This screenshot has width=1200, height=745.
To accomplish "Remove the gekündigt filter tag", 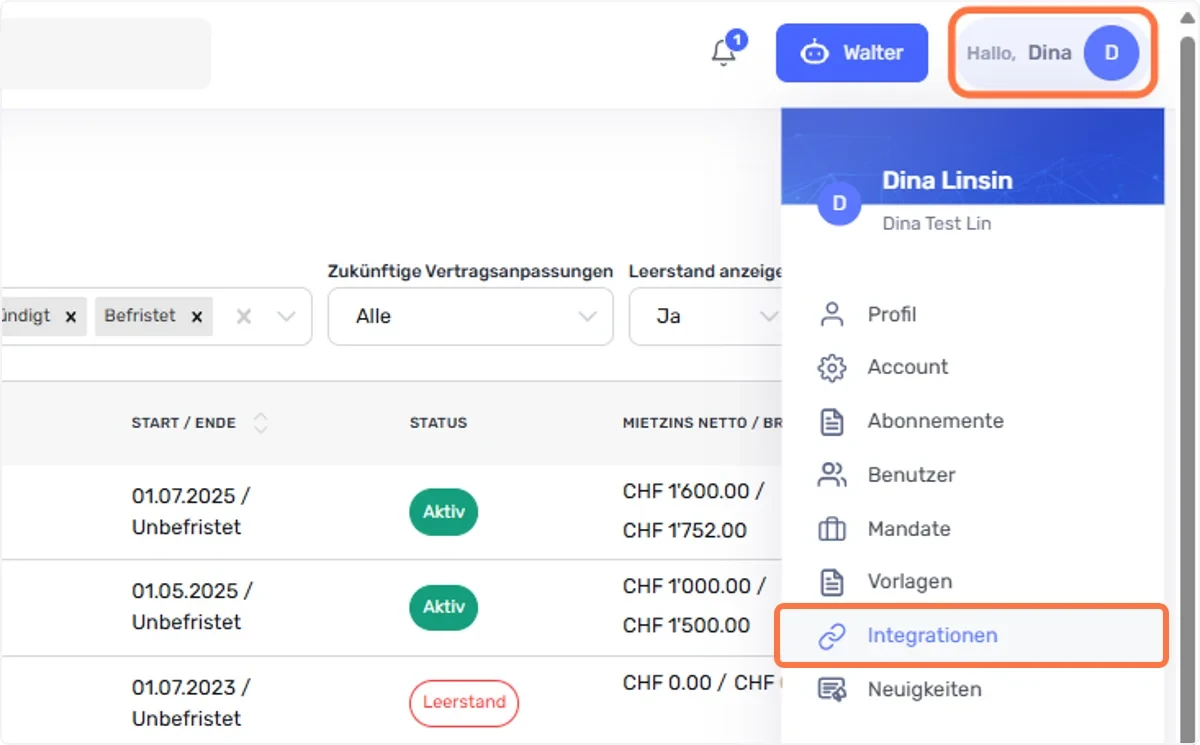I will 70,316.
